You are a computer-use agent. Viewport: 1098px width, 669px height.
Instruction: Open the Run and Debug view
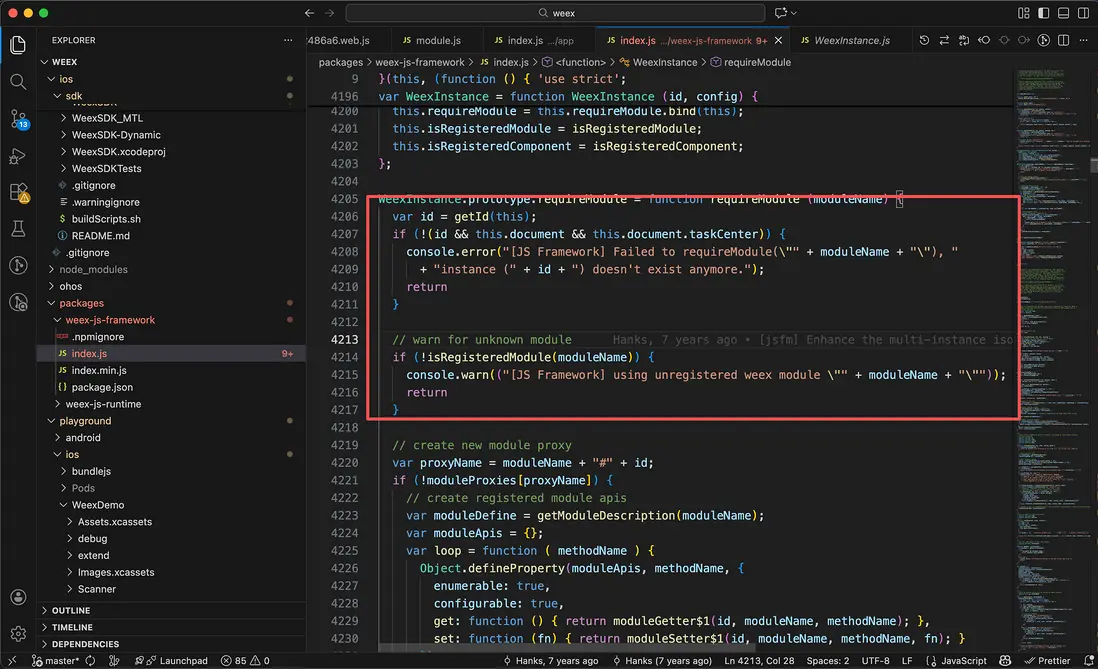tap(18, 156)
